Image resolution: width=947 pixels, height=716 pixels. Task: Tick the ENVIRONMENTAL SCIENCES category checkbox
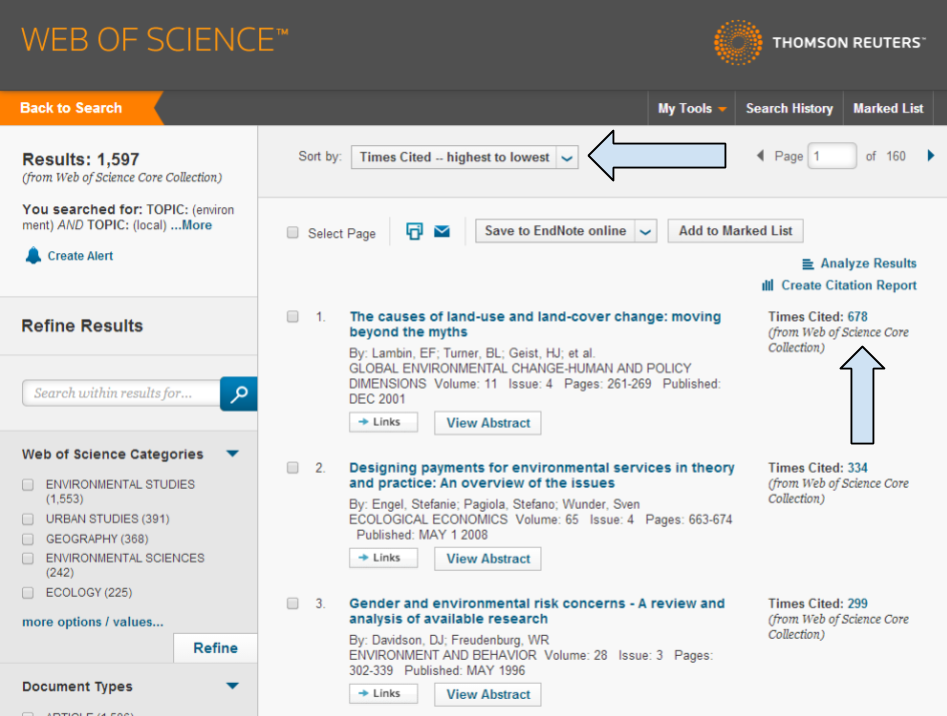[x=28, y=558]
